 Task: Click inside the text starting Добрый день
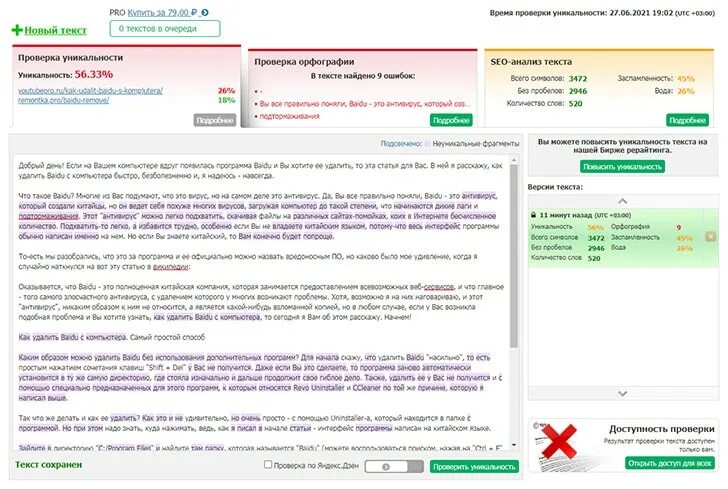(x=260, y=170)
